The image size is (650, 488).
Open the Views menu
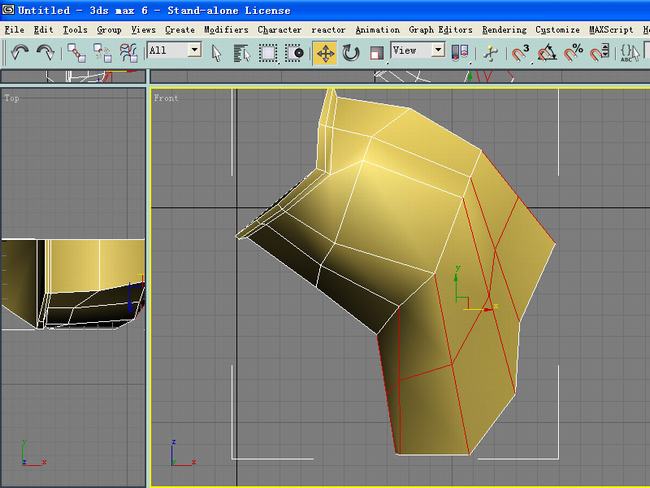(x=143, y=30)
